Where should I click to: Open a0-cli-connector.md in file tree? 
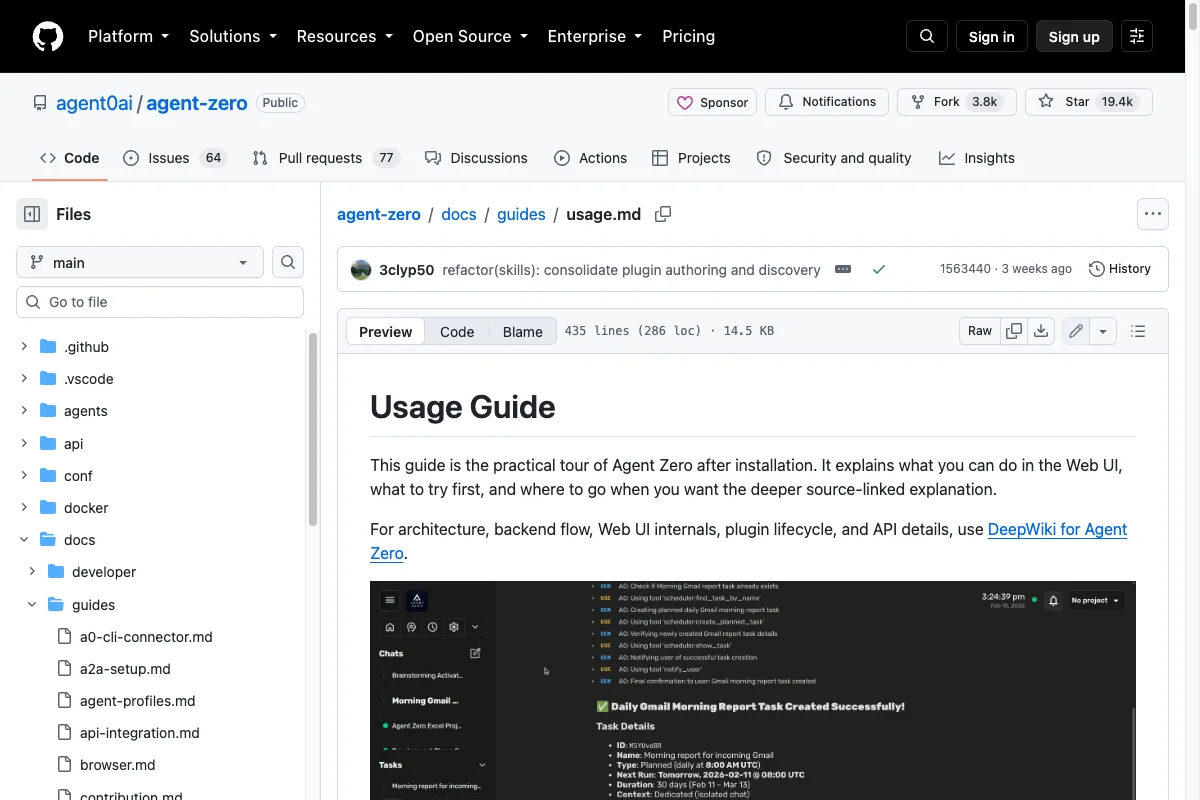pyautogui.click(x=146, y=637)
